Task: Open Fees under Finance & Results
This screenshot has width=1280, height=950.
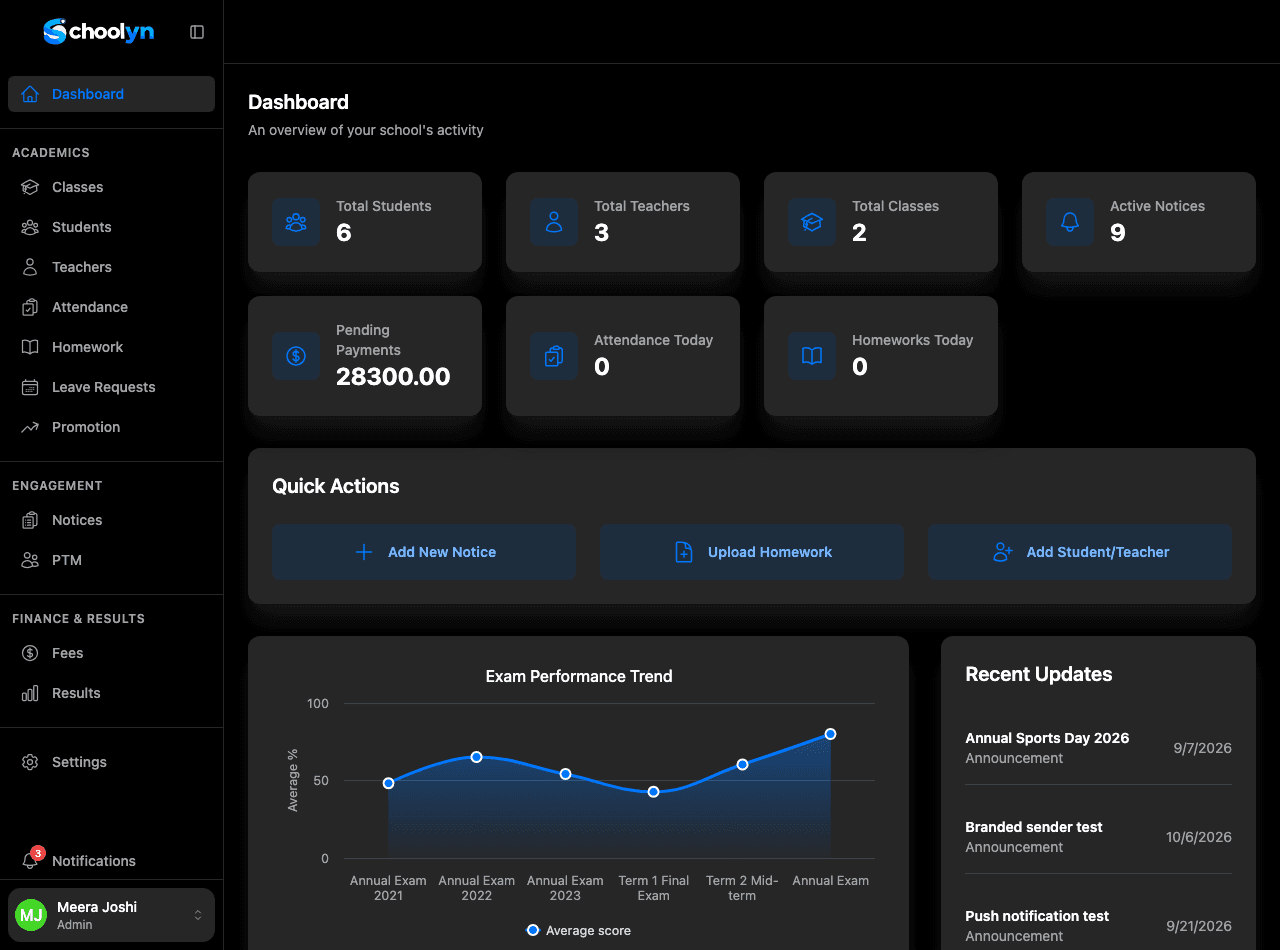Action: [x=111, y=653]
